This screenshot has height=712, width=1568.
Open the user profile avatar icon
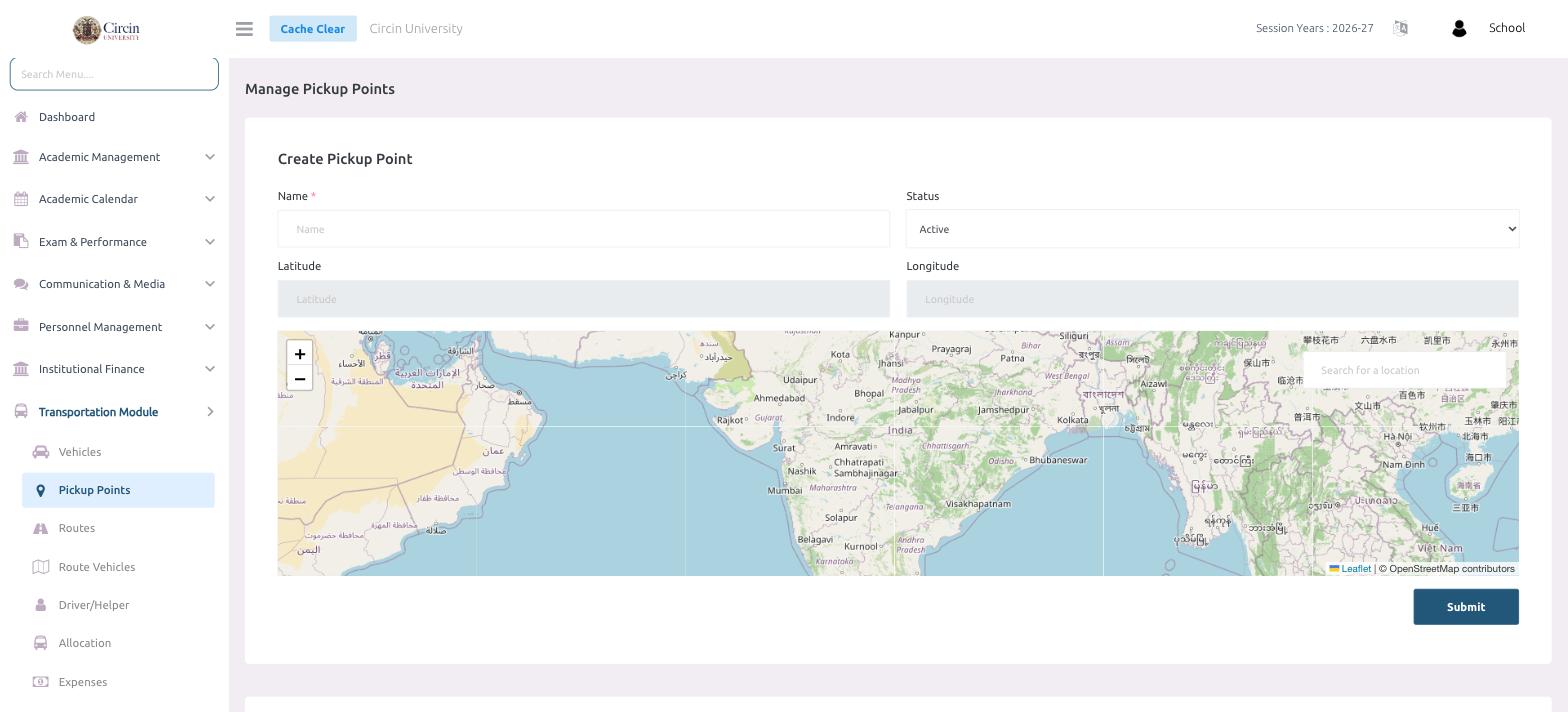point(1459,29)
